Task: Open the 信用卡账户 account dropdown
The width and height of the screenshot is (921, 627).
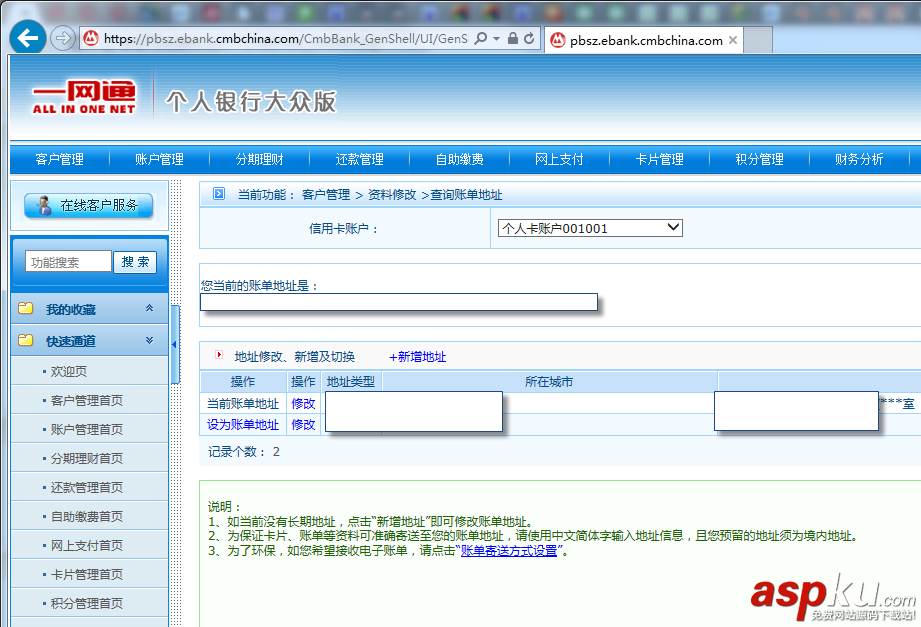Action: [x=672, y=227]
